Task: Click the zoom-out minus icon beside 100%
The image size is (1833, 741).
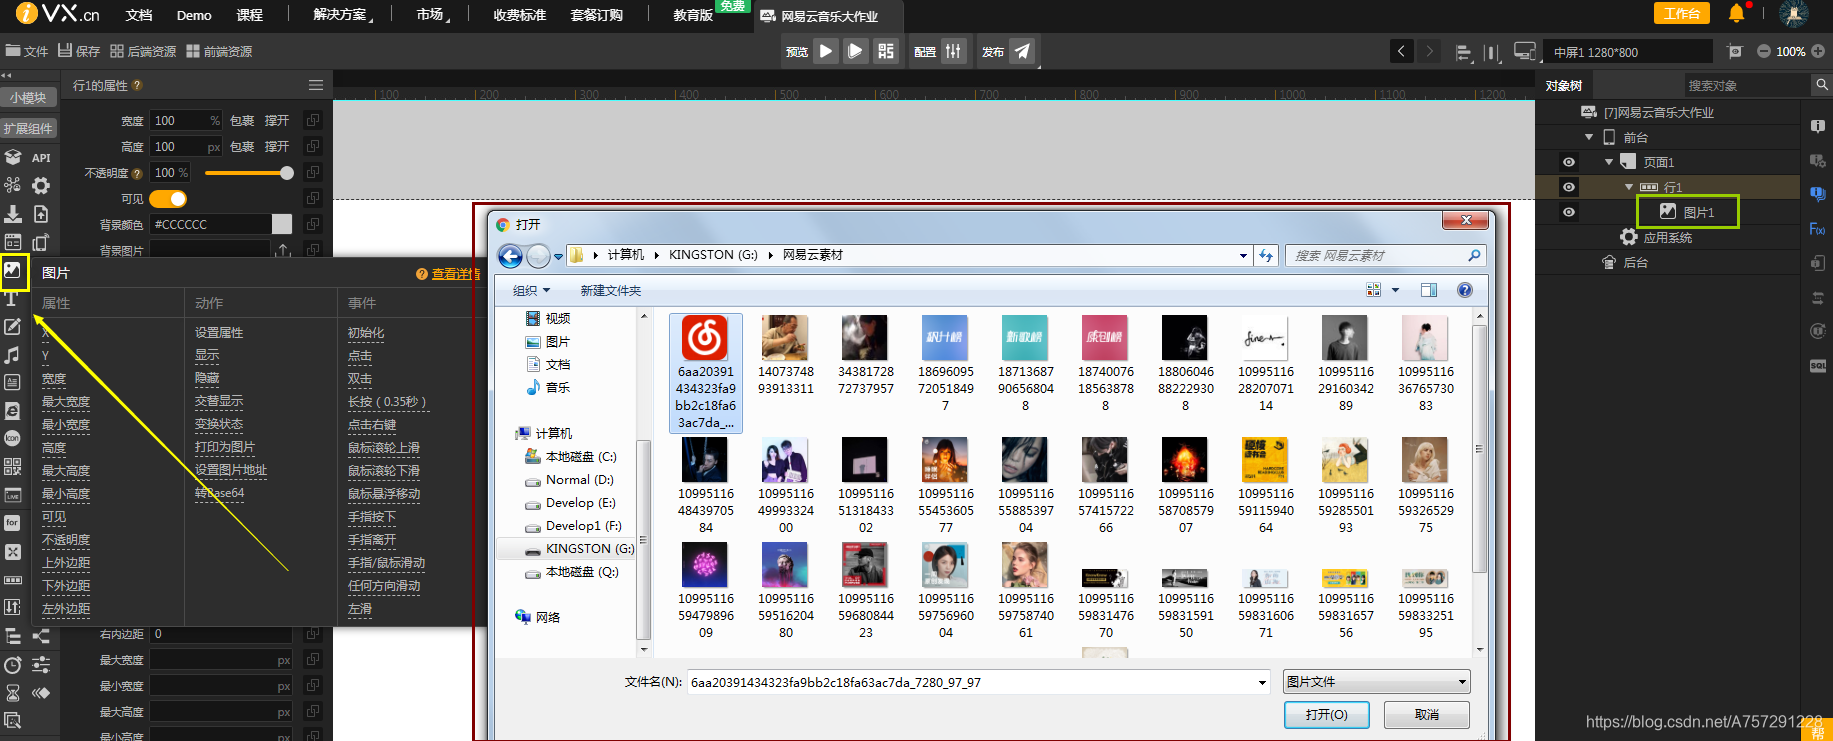Action: point(1763,51)
